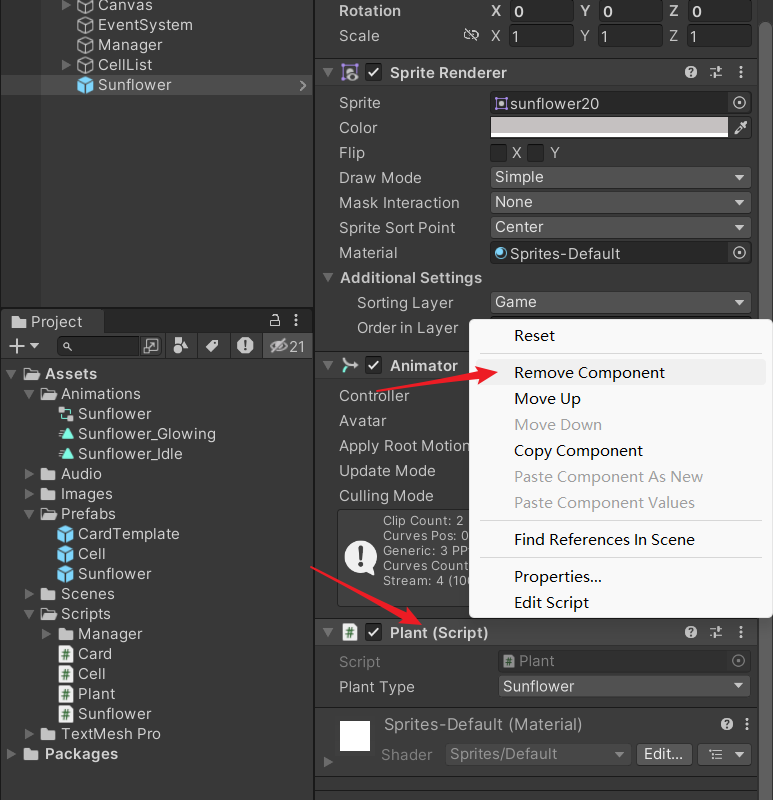Disable the Sprite Renderer component checkbox
773x800 pixels.
click(x=374, y=73)
